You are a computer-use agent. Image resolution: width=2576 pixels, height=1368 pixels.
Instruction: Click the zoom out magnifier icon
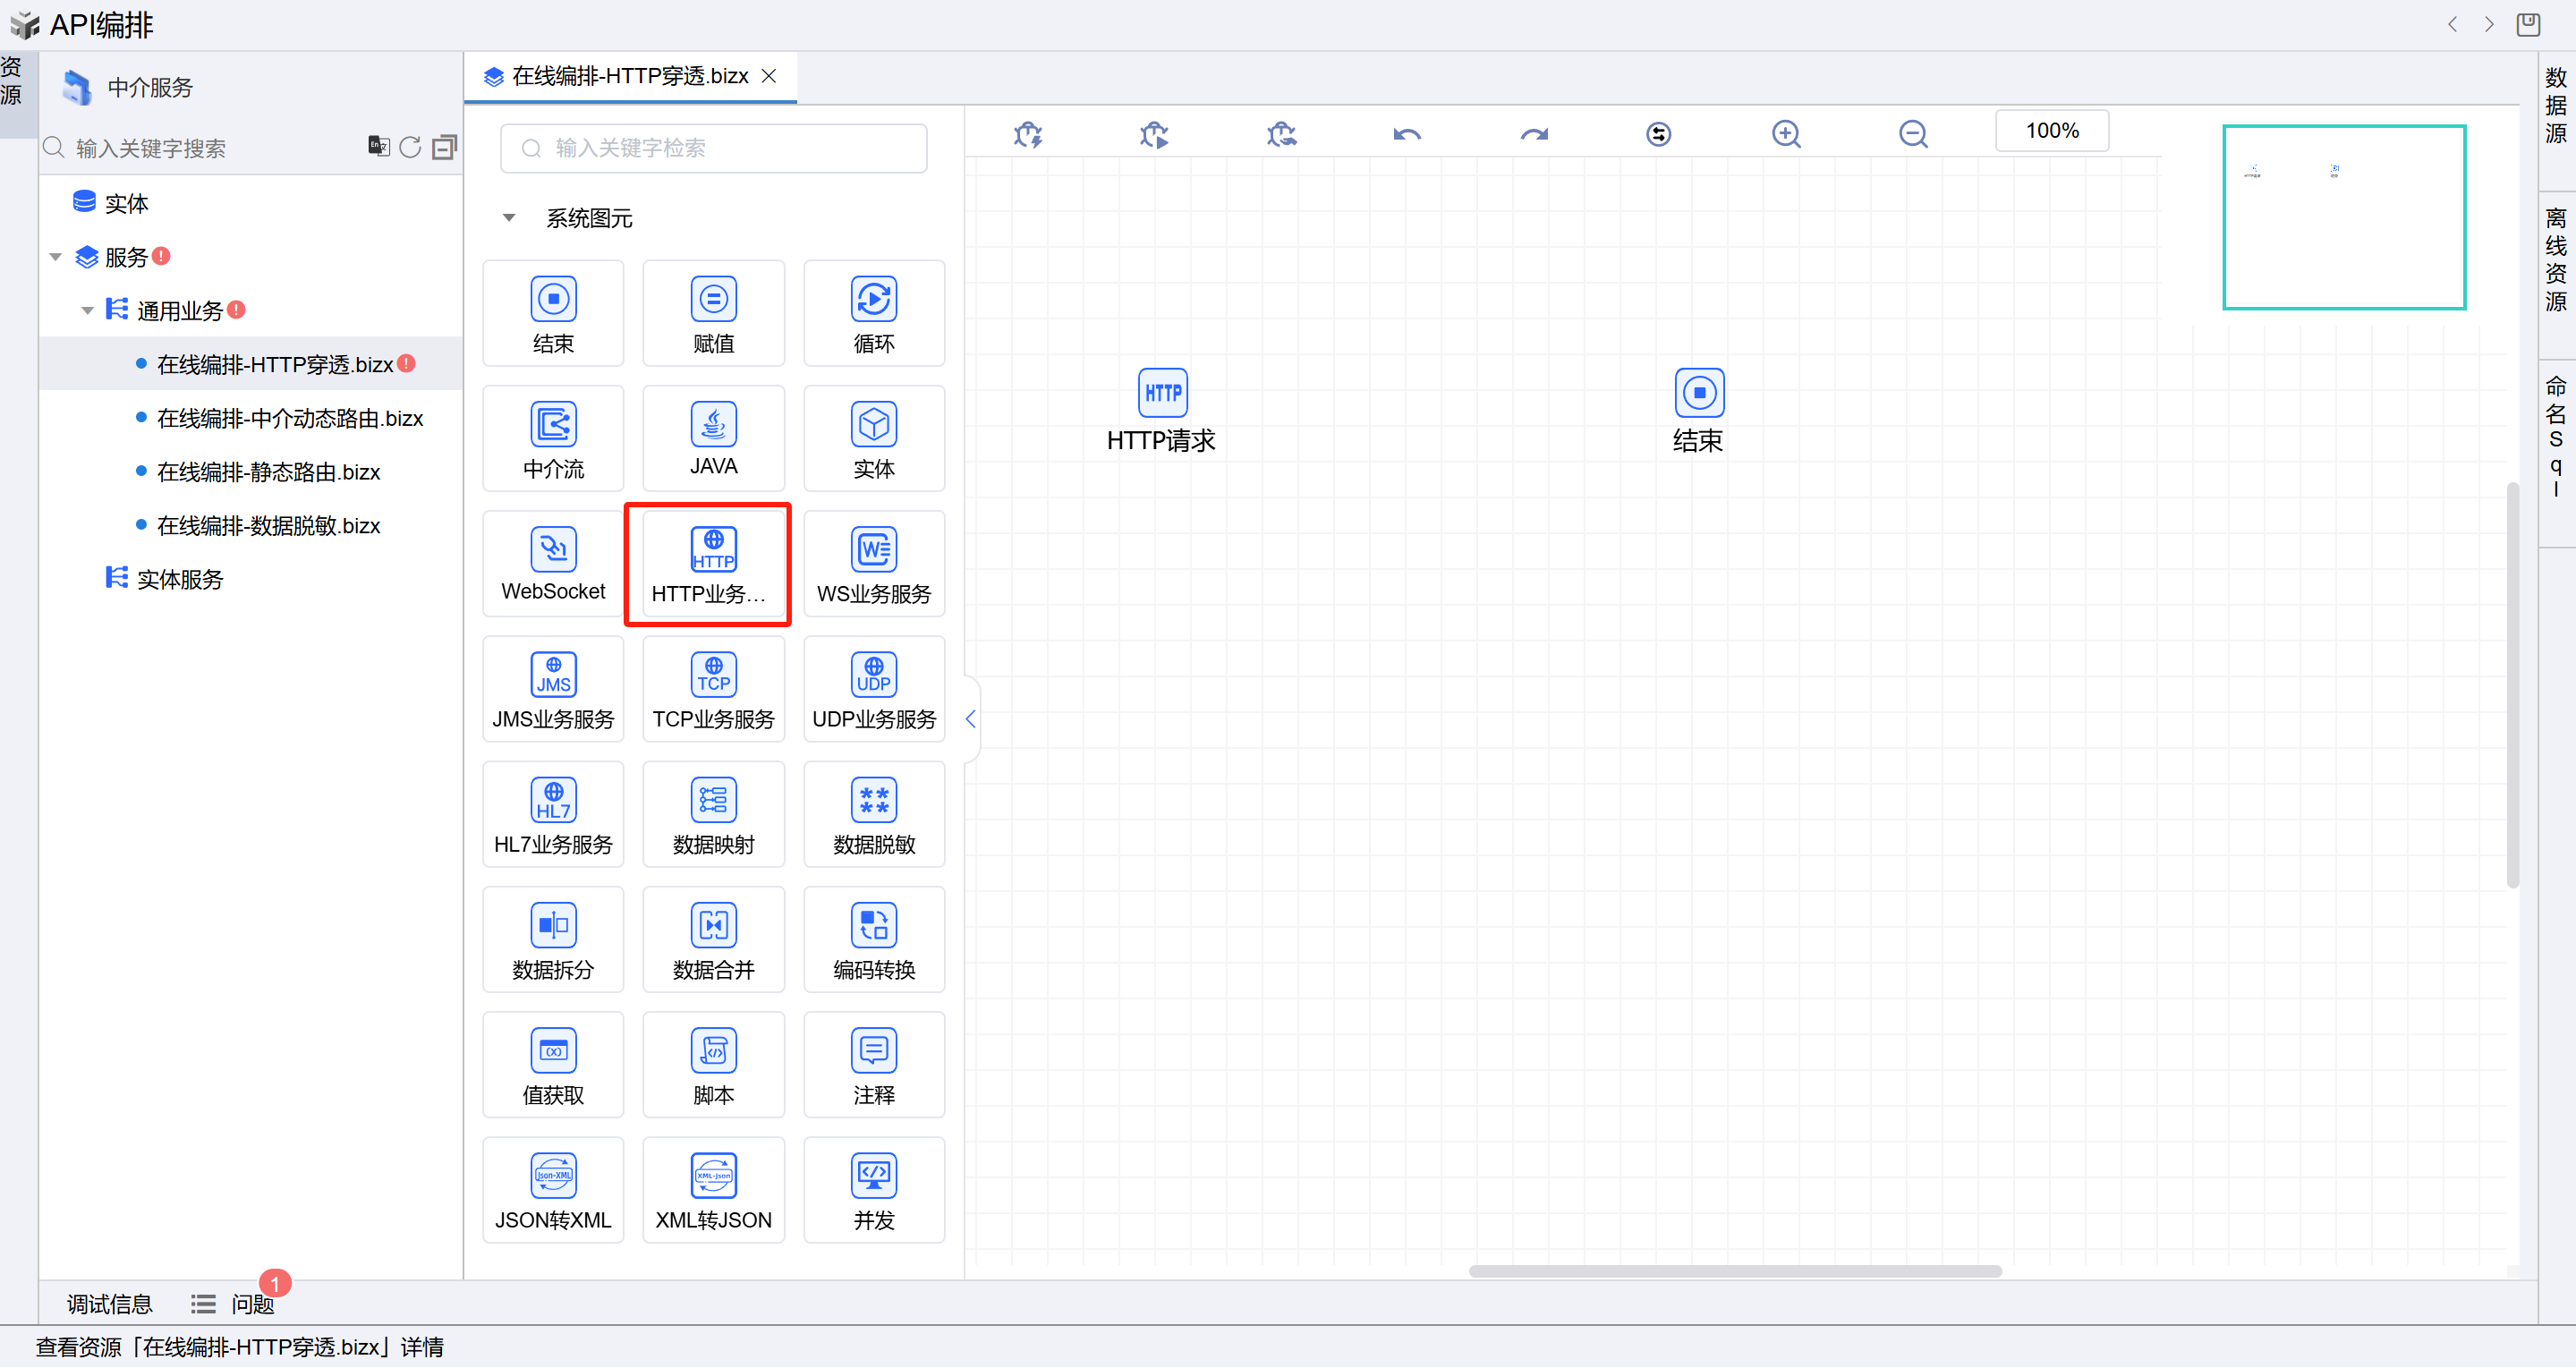(1912, 134)
